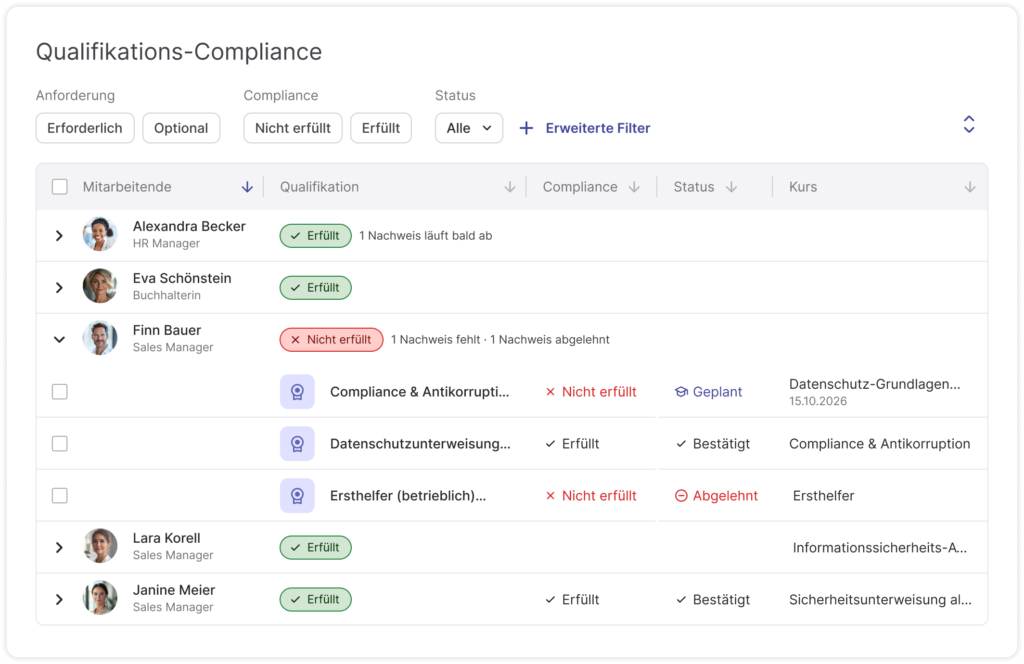Click Eva Schönstein's Erfüllt badge

click(315, 288)
